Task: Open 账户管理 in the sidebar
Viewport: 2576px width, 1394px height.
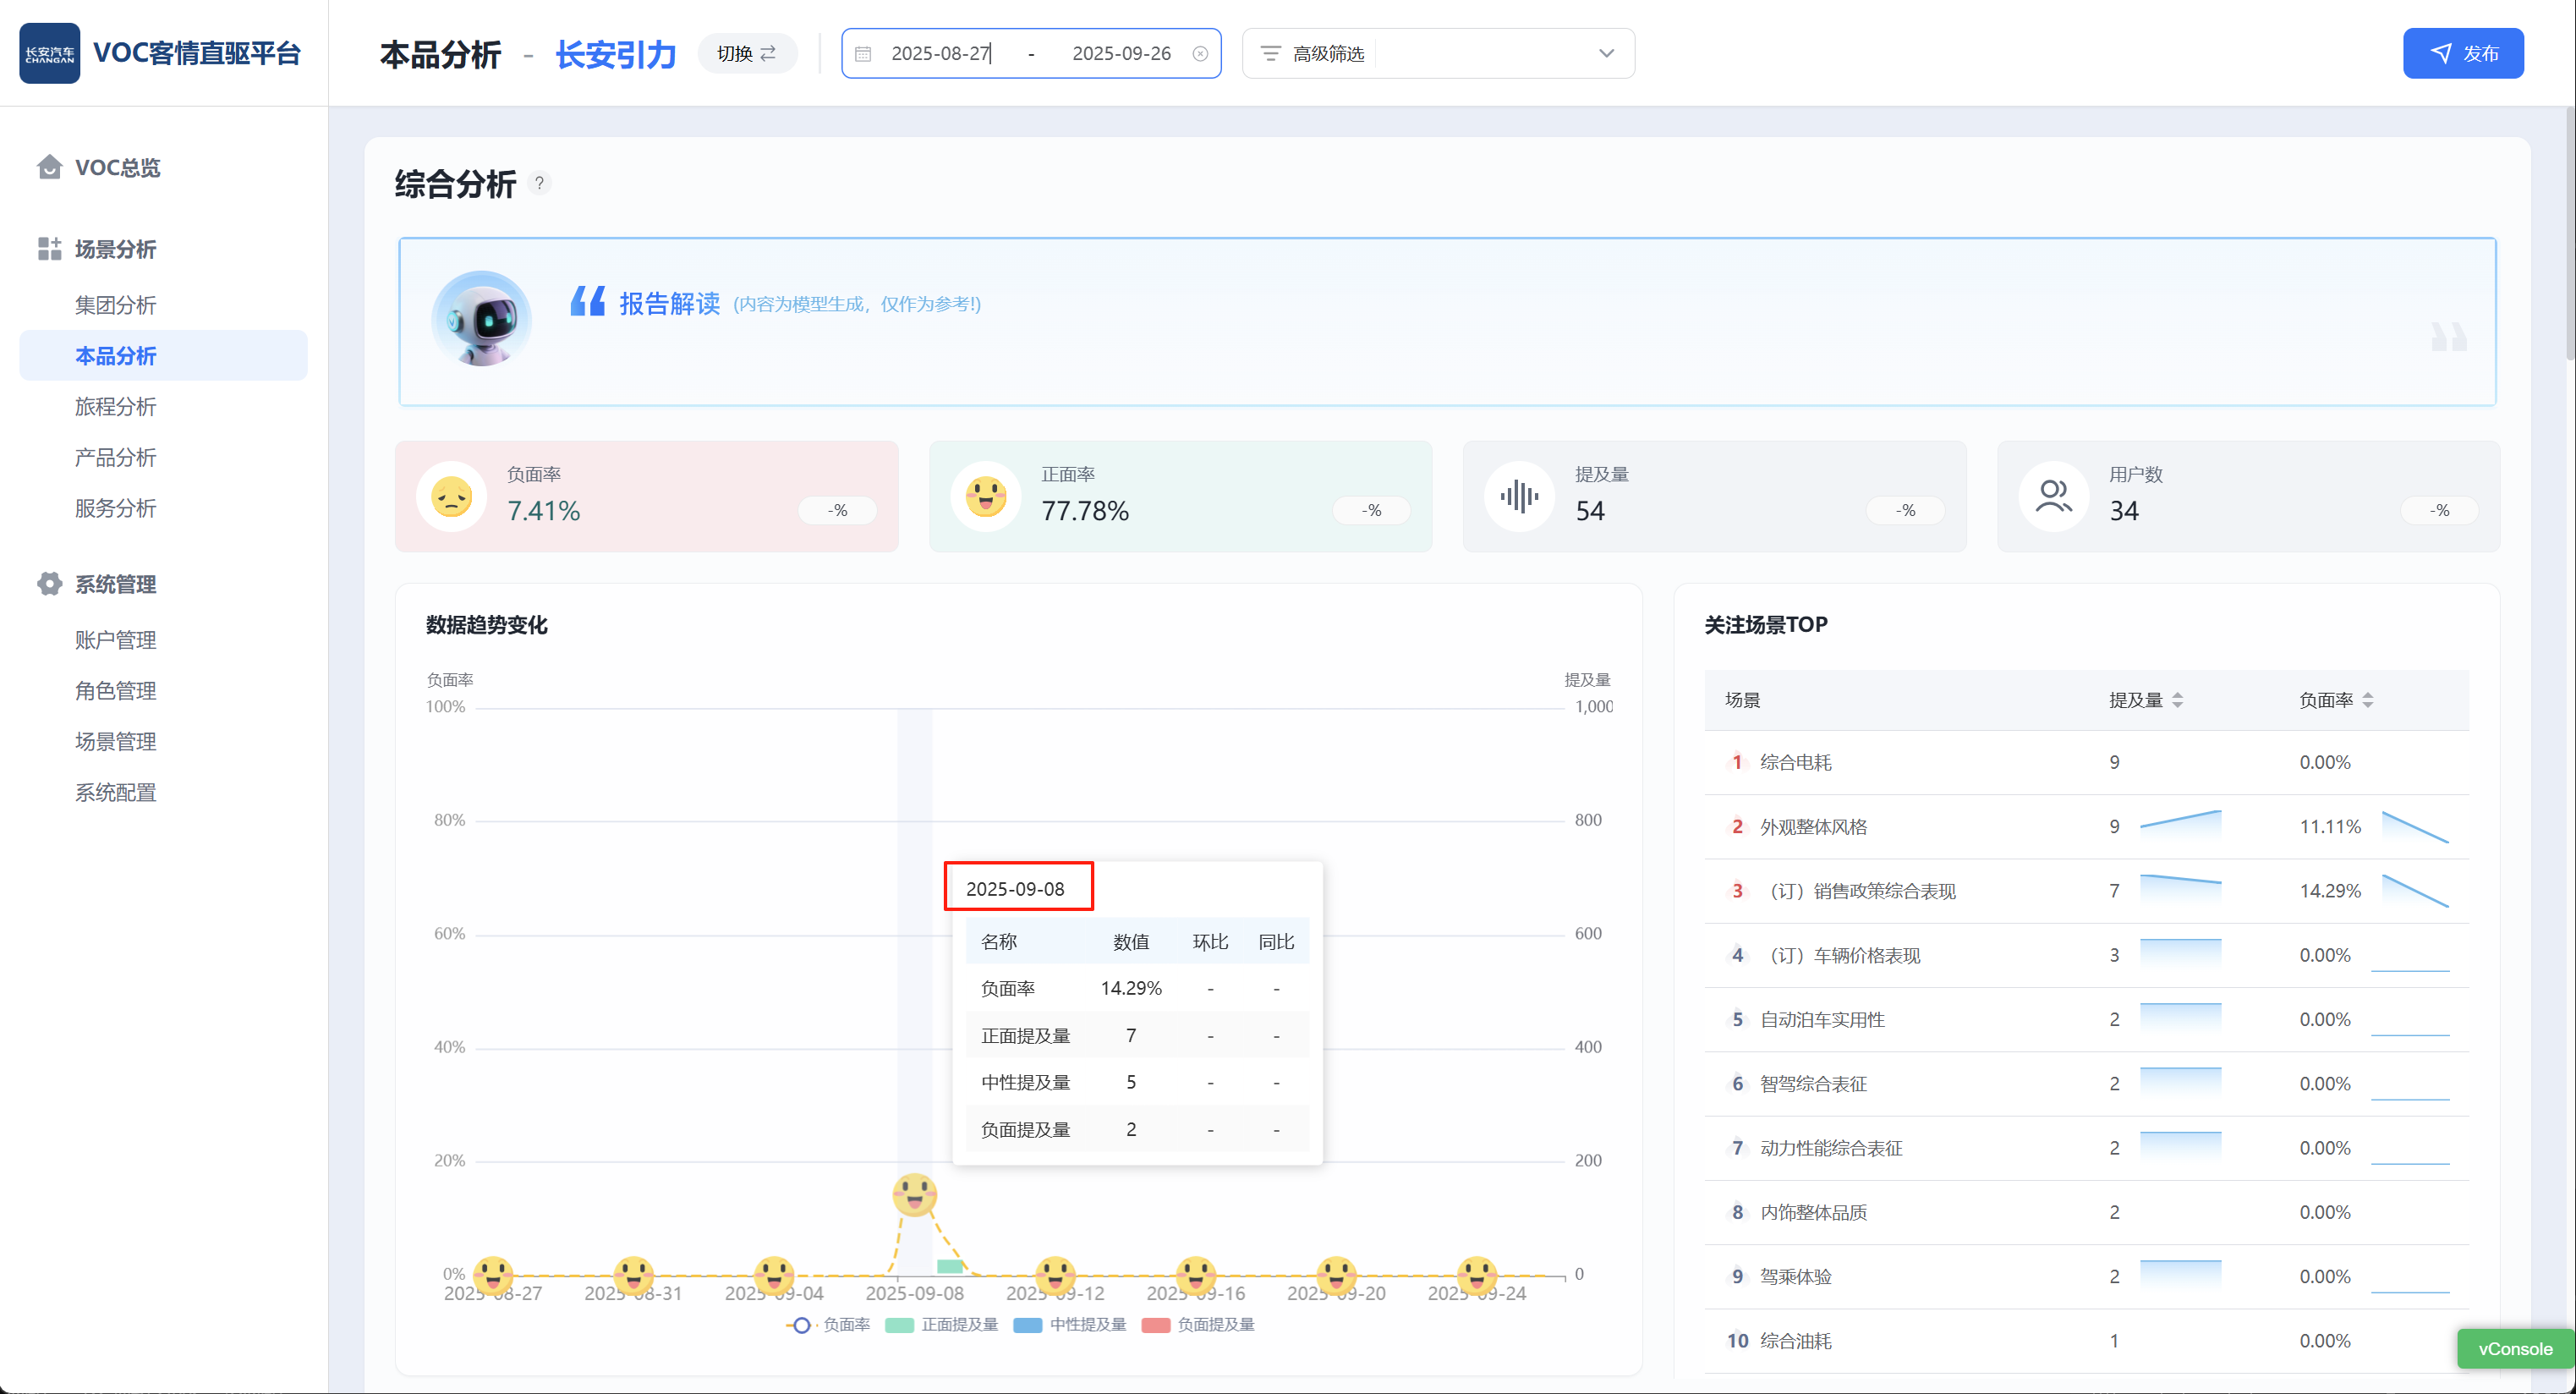Action: [115, 640]
